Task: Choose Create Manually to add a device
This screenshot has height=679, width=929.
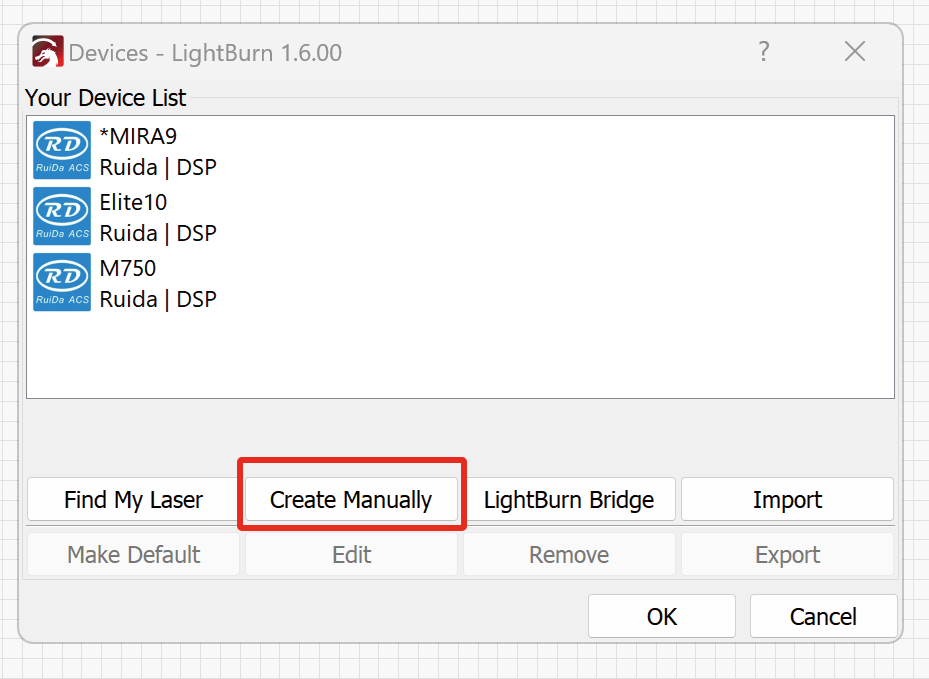Action: 351,499
